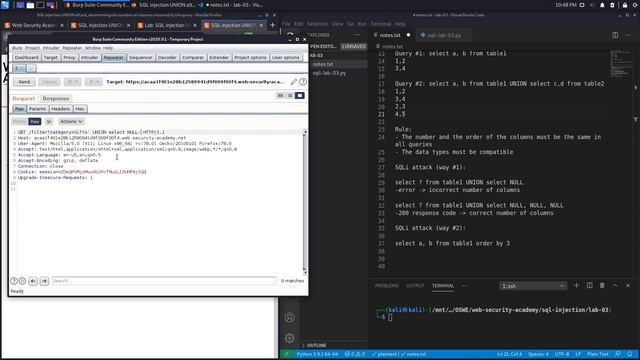
Task: Split the VS Code editor to the right
Action: coord(615,35)
